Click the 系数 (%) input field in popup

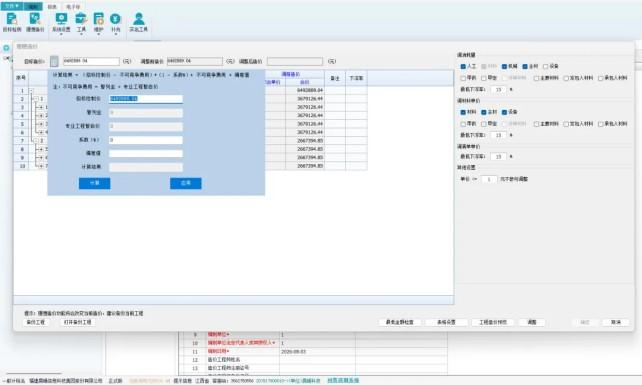tap(146, 140)
